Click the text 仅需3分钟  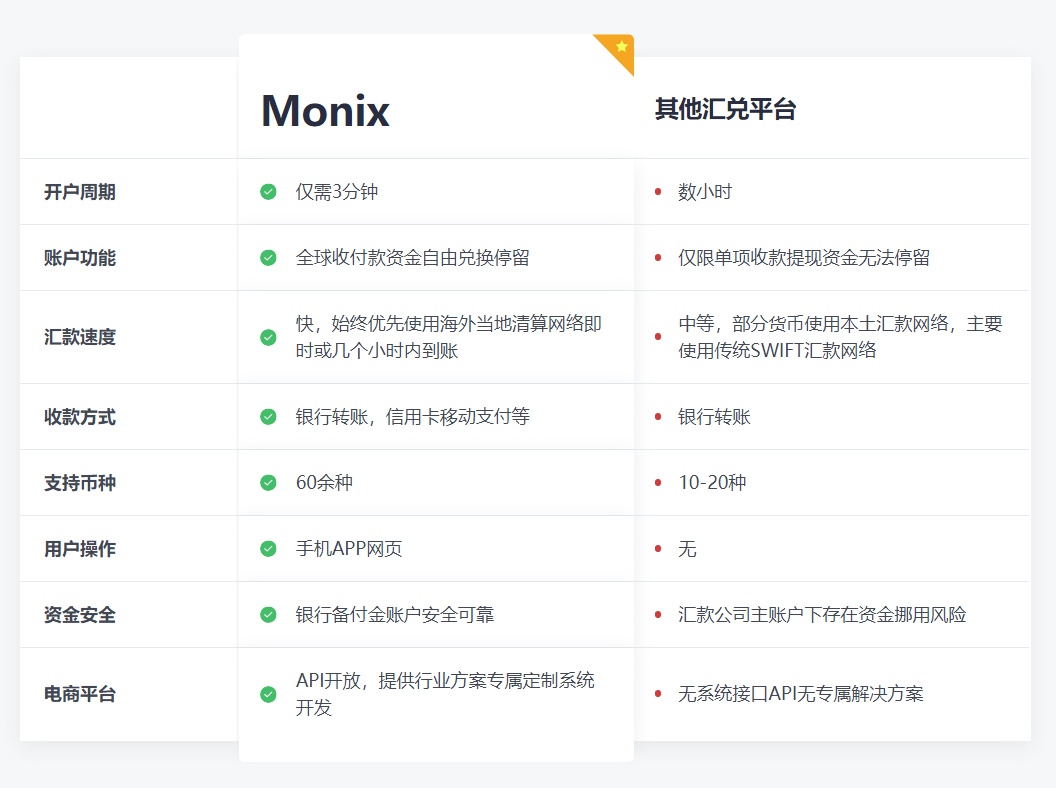(337, 192)
